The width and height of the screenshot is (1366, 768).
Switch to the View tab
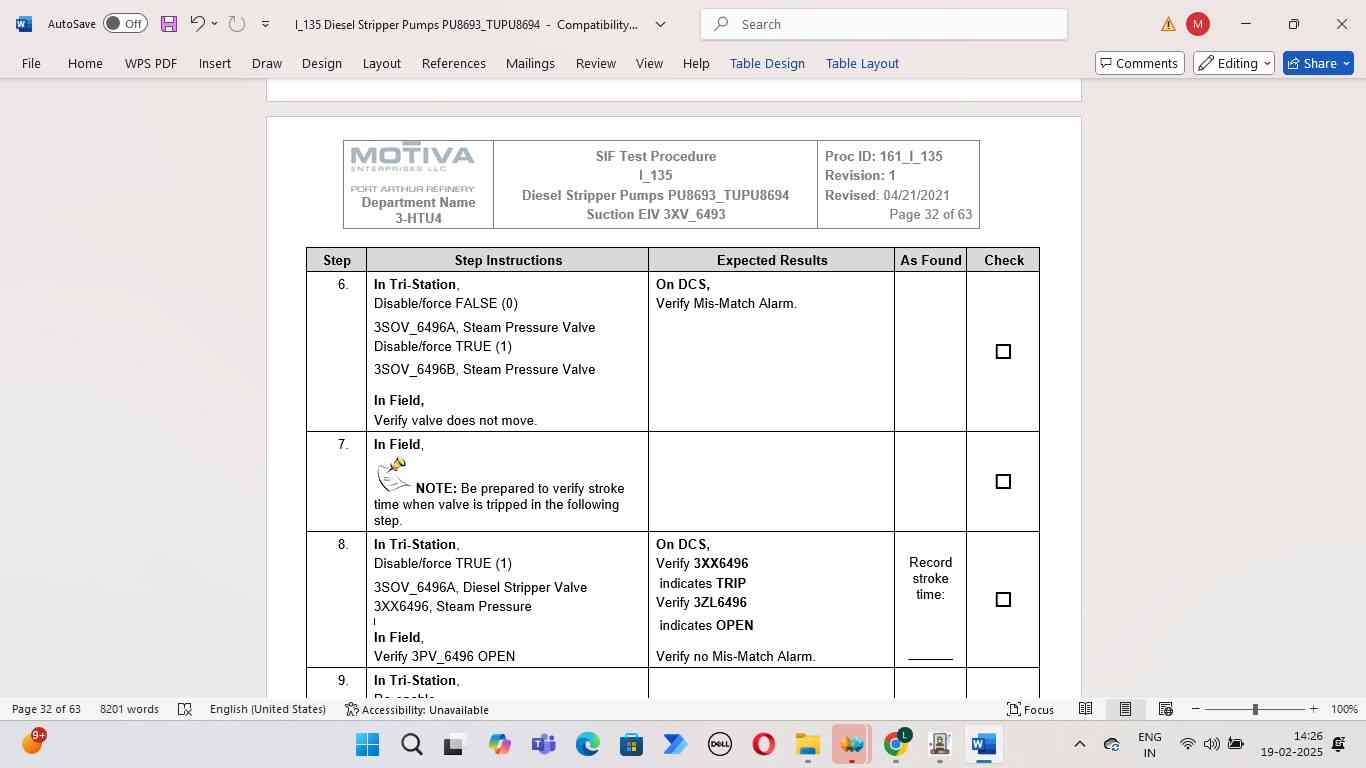(650, 63)
